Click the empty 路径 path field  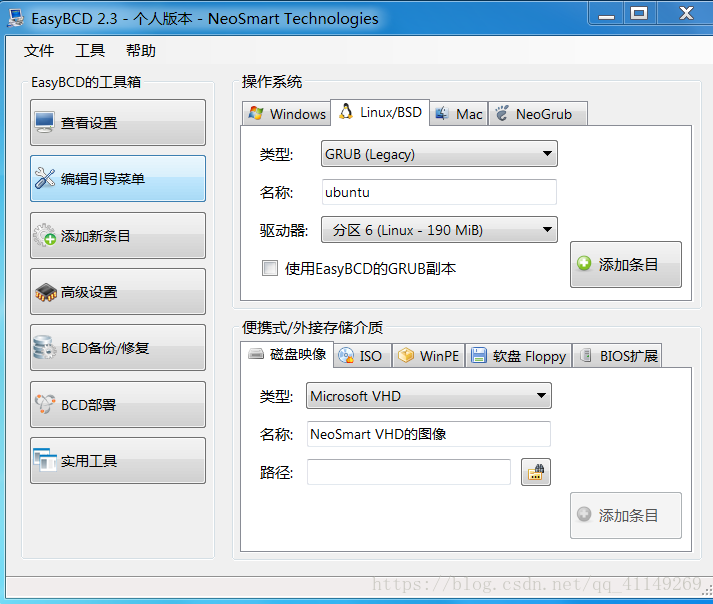tap(409, 472)
